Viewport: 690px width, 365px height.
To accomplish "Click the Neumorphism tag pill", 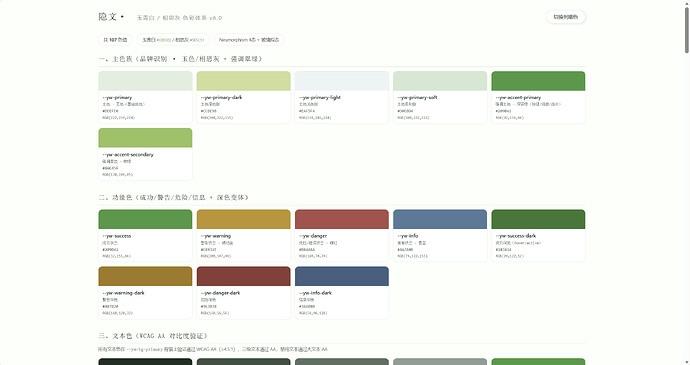I will pos(249,40).
